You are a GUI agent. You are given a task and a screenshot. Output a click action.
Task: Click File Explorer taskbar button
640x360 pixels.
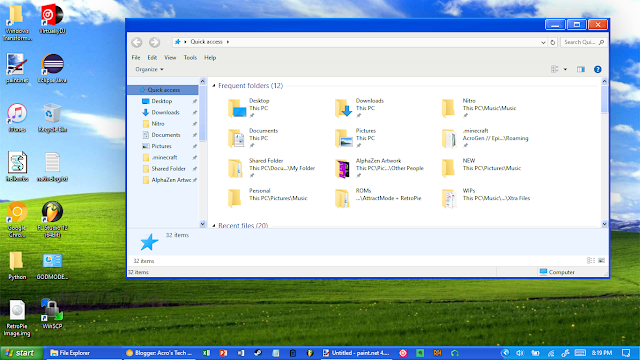tap(84, 353)
